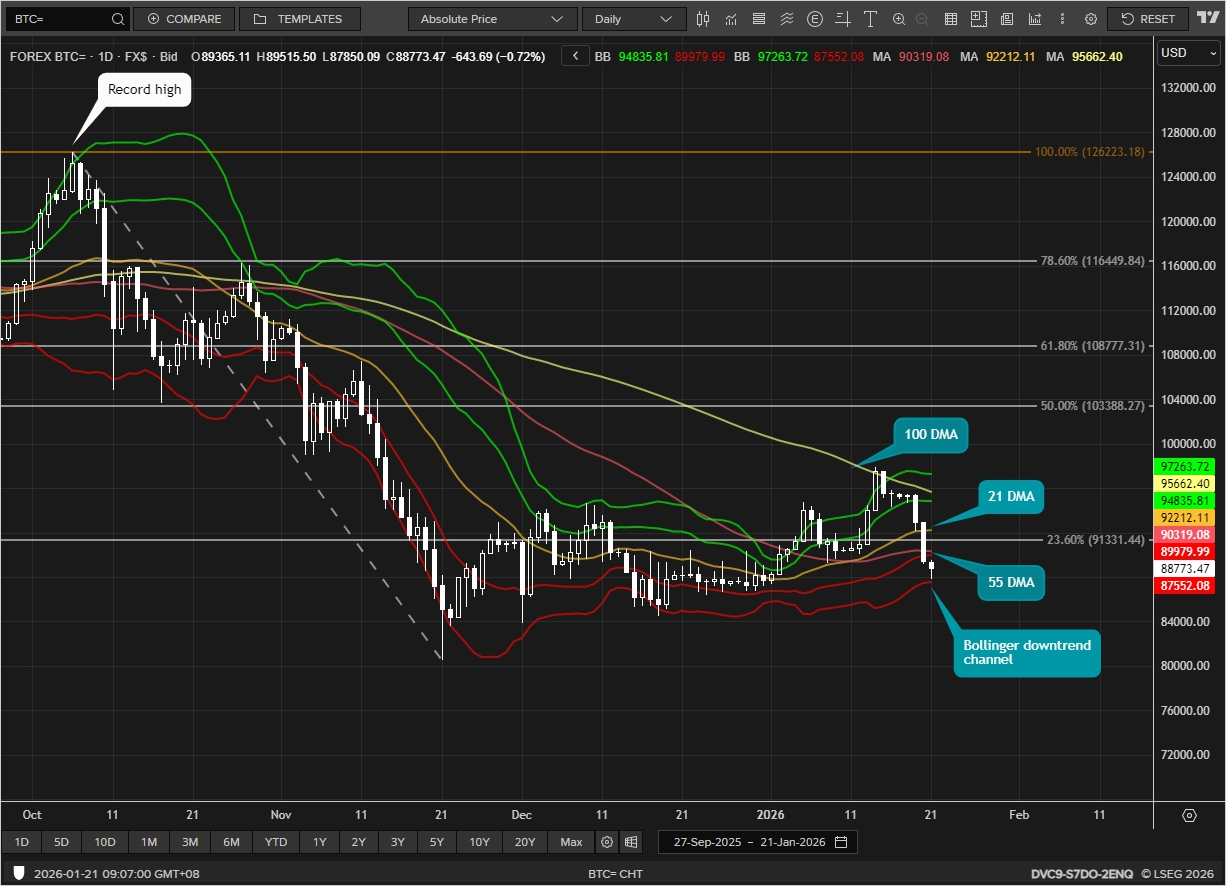The image size is (1226, 886).
Task: Open the indicators and analysis menu
Action: 731,19
